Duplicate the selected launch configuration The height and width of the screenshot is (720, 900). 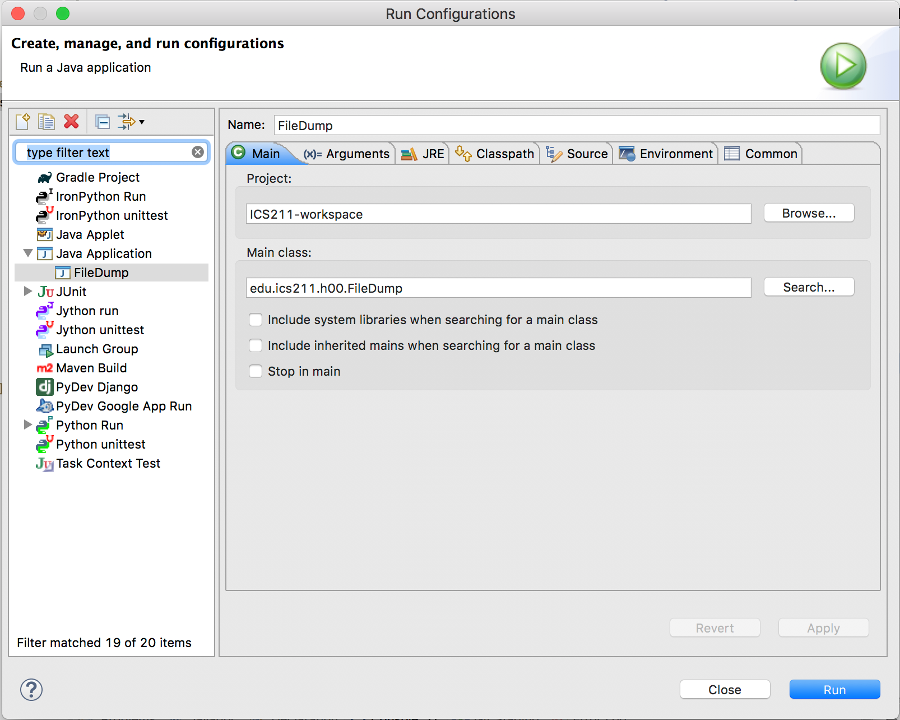pyautogui.click(x=46, y=121)
